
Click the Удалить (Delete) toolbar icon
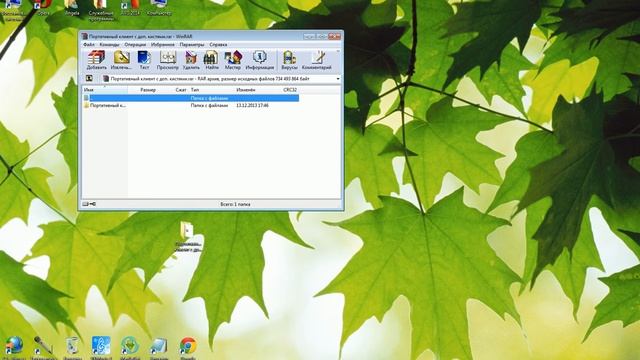(191, 60)
